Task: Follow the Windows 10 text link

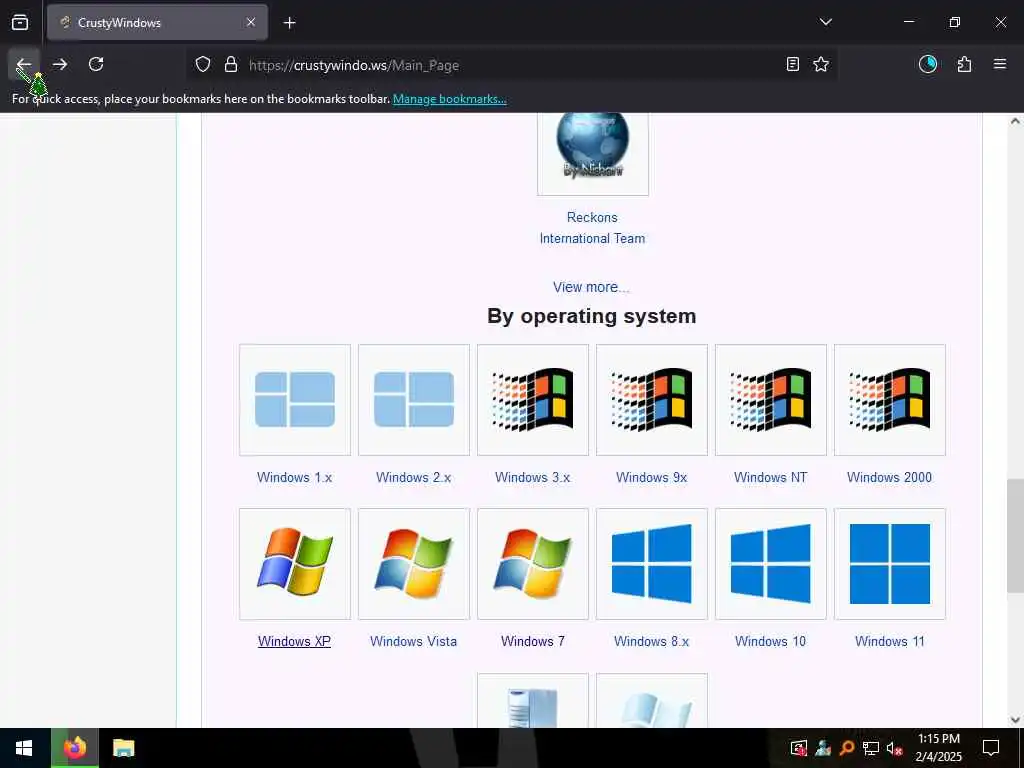Action: (771, 641)
